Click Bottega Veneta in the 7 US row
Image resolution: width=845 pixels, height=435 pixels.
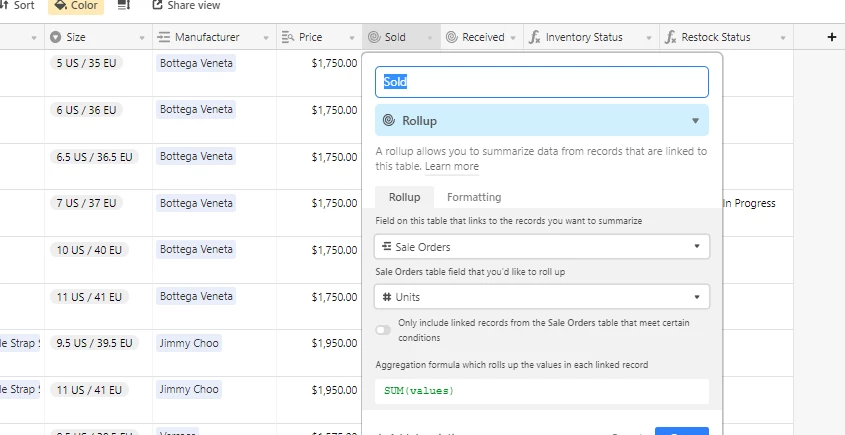tap(196, 203)
